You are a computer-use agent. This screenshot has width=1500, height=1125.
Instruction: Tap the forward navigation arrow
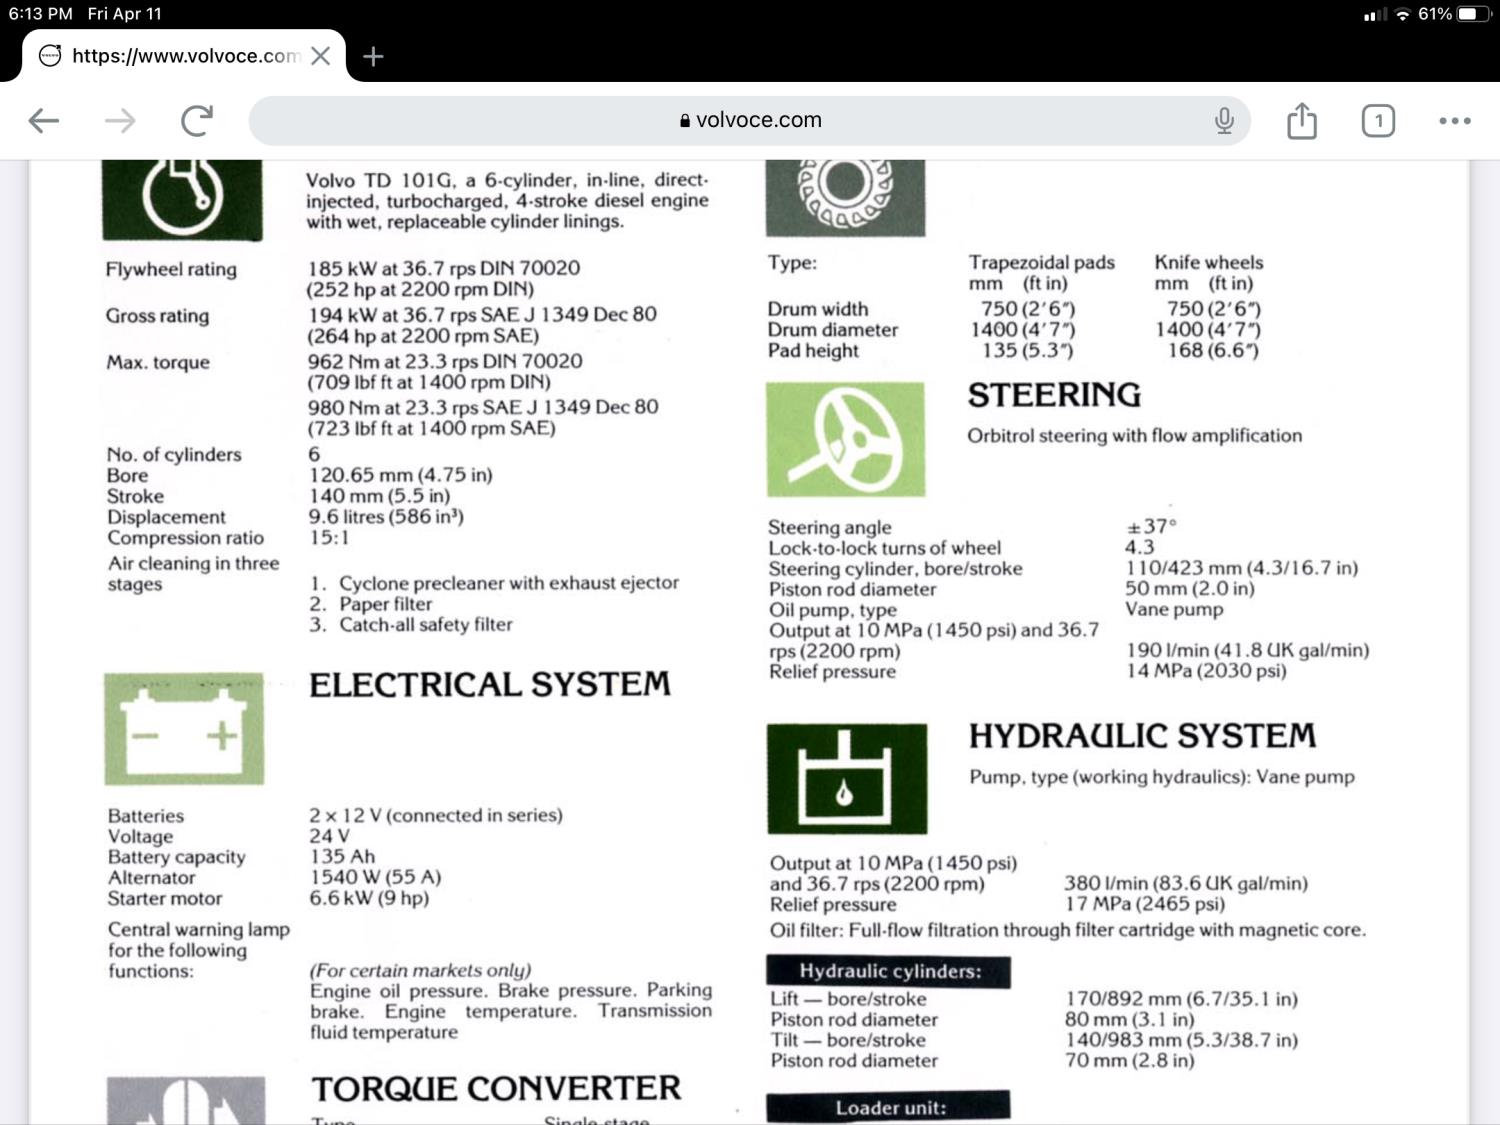(120, 121)
